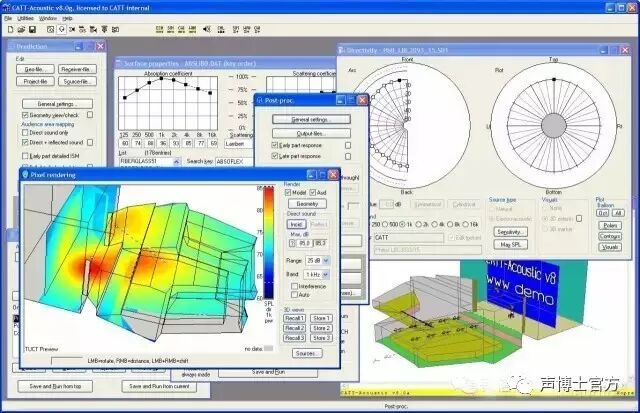Click the CATT-Acoustic app icon in main title bar
This screenshot has width=640, height=413.
click(x=6, y=7)
